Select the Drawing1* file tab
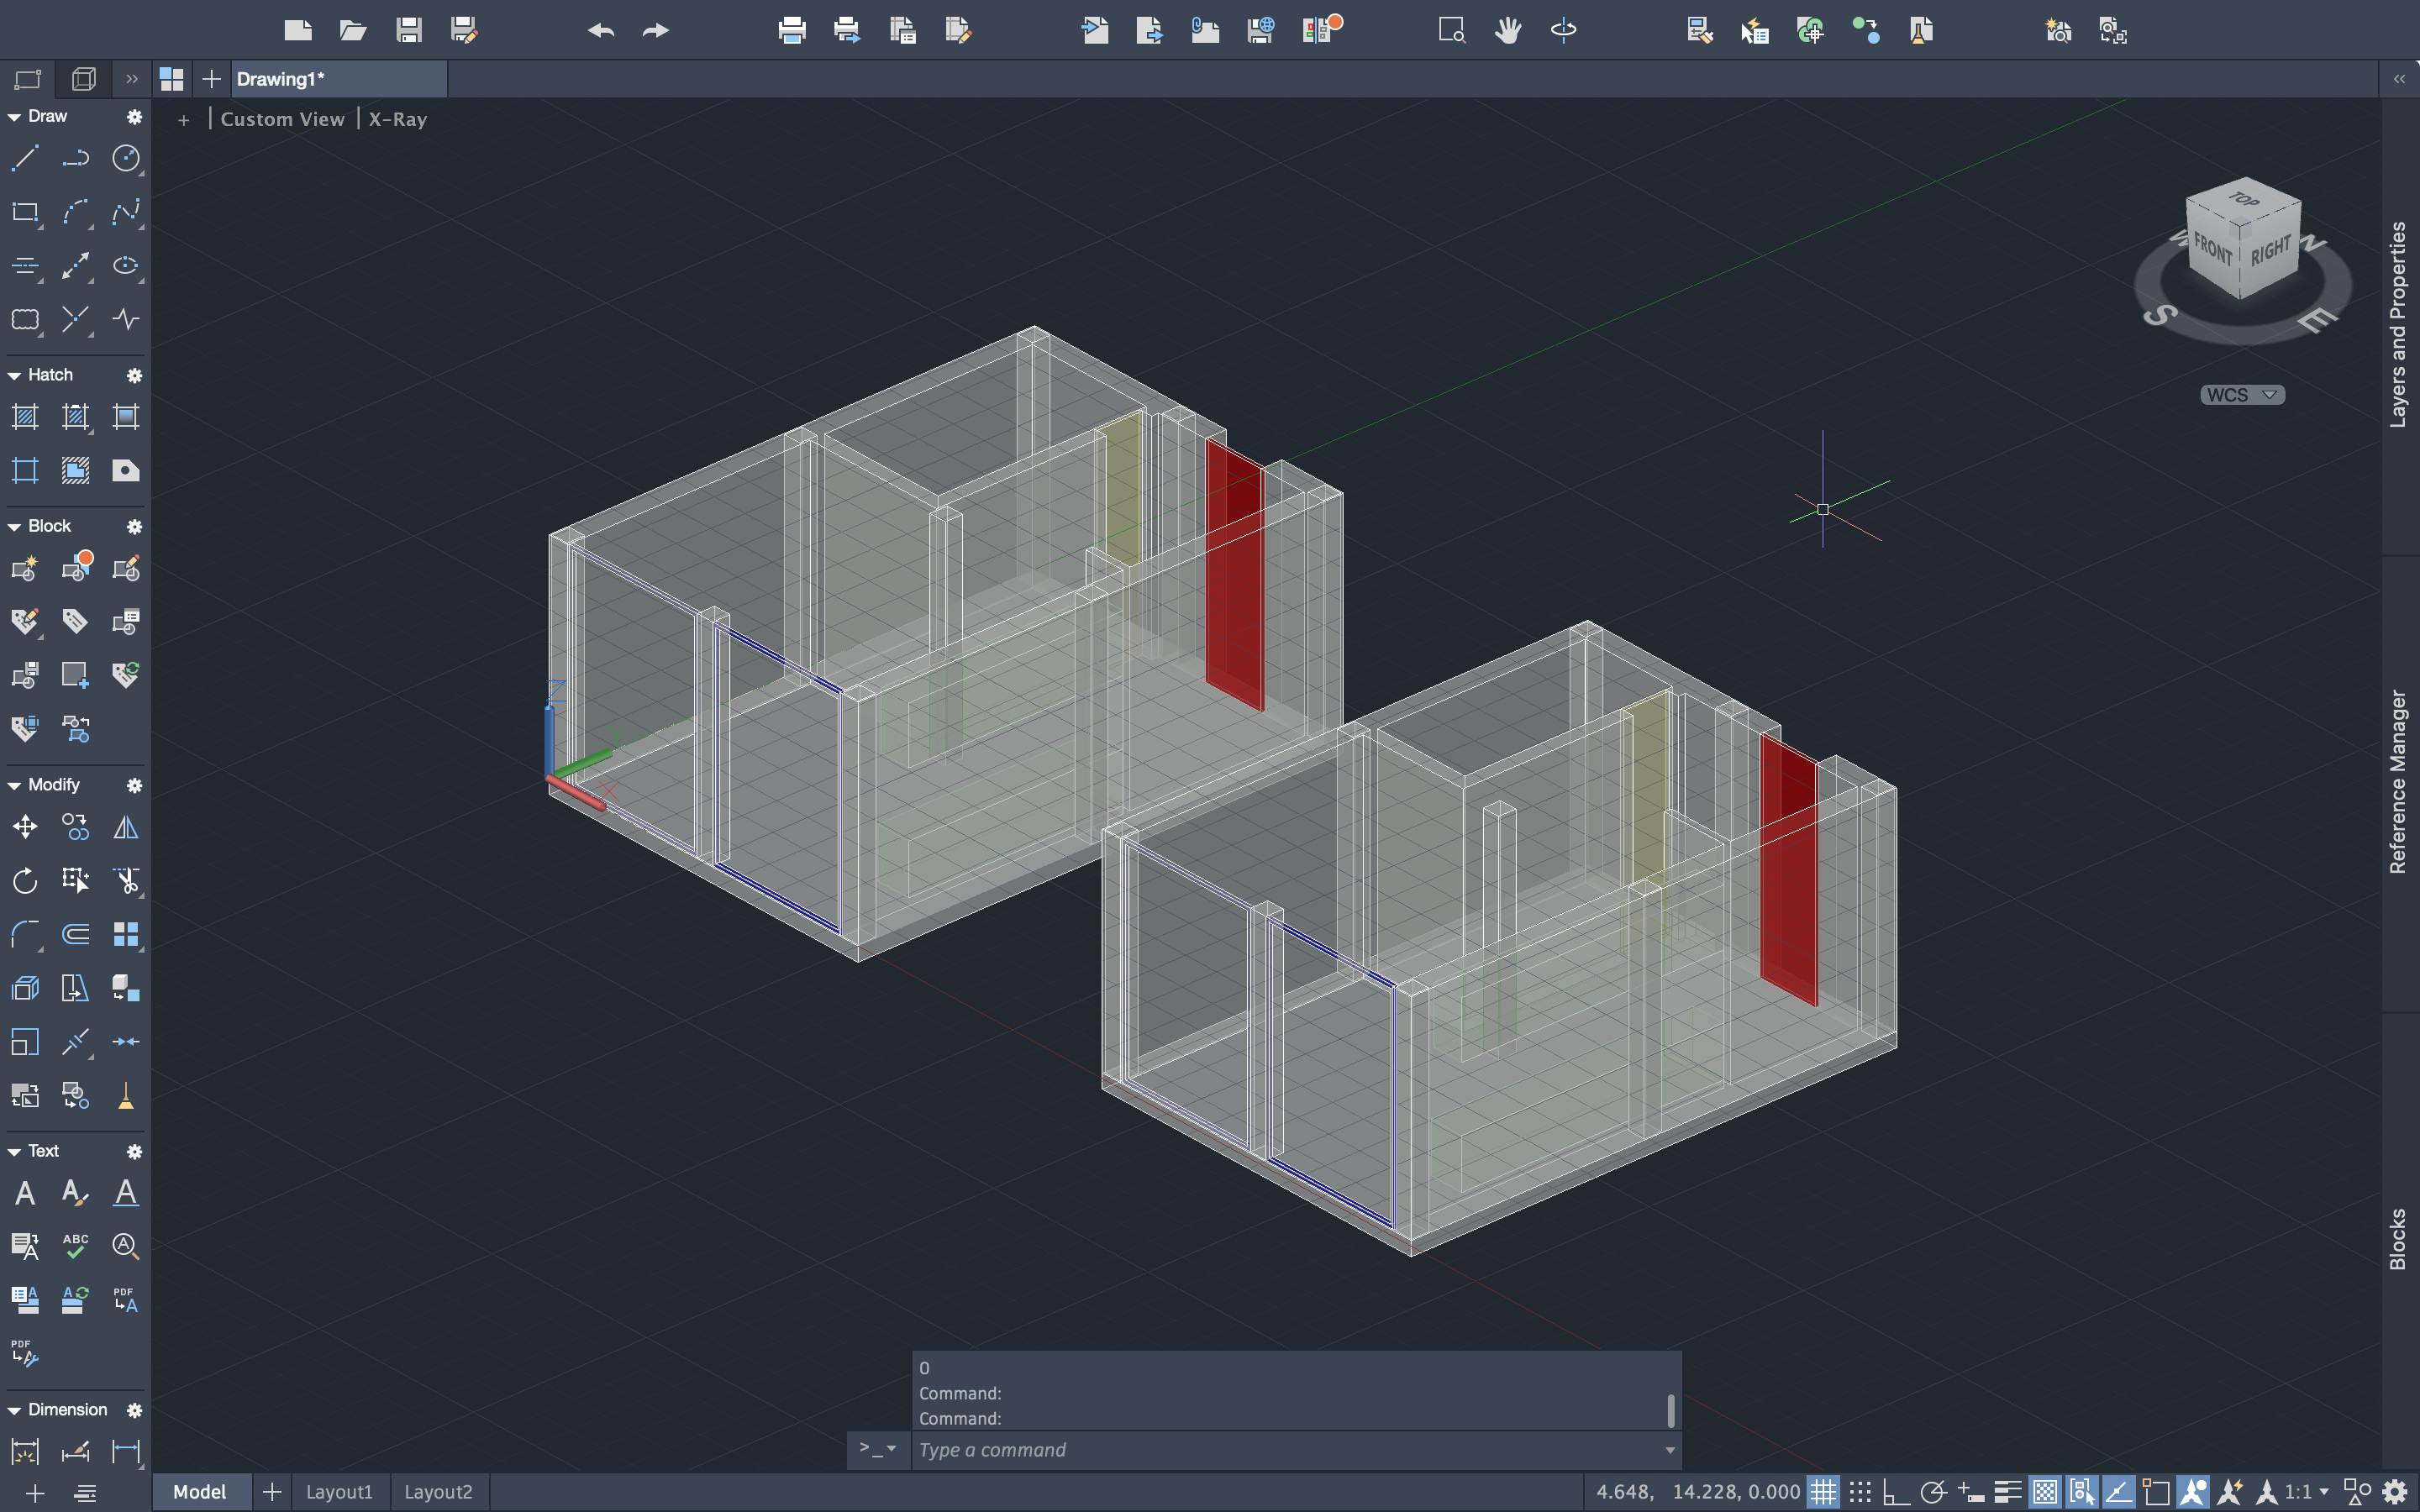This screenshot has height=1512, width=2420. (339, 79)
